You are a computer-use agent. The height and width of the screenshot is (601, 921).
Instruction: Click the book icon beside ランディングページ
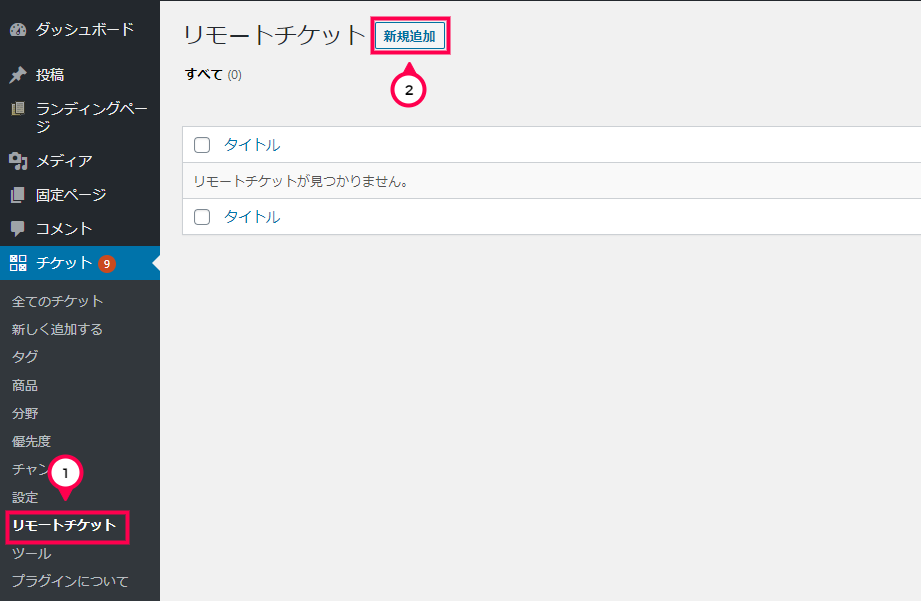click(x=18, y=109)
